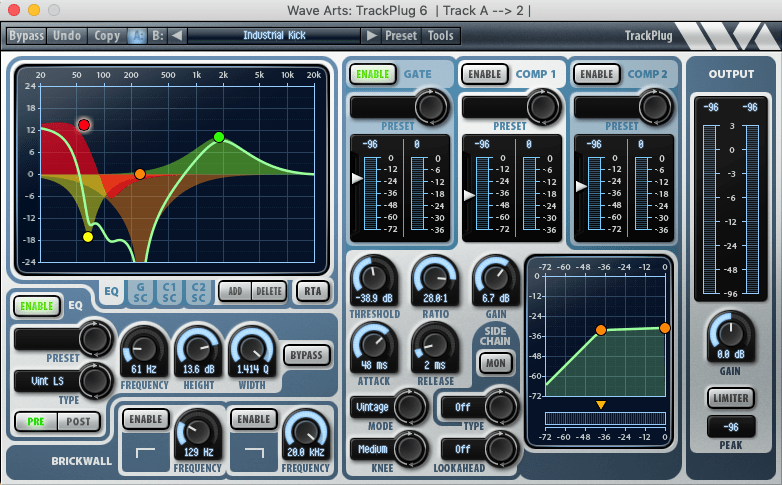Click the orange triangle level marker
The height and width of the screenshot is (485, 782).
601,405
